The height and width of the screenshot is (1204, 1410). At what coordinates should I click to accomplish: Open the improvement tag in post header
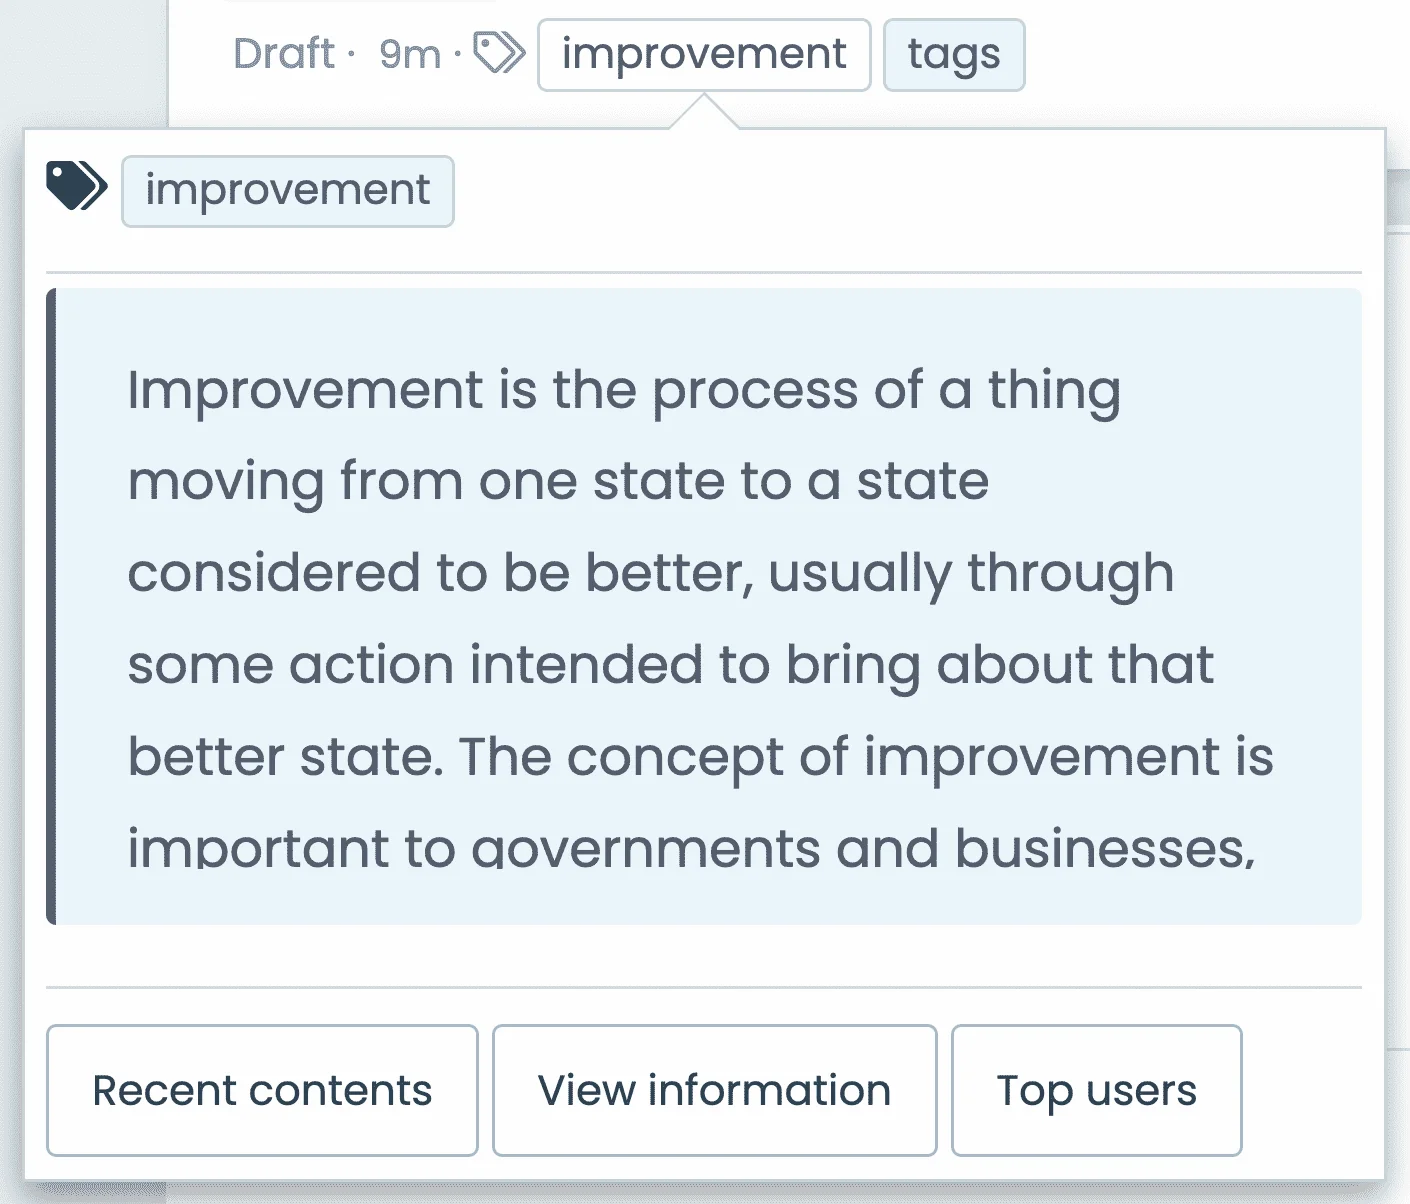pyautogui.click(x=704, y=55)
